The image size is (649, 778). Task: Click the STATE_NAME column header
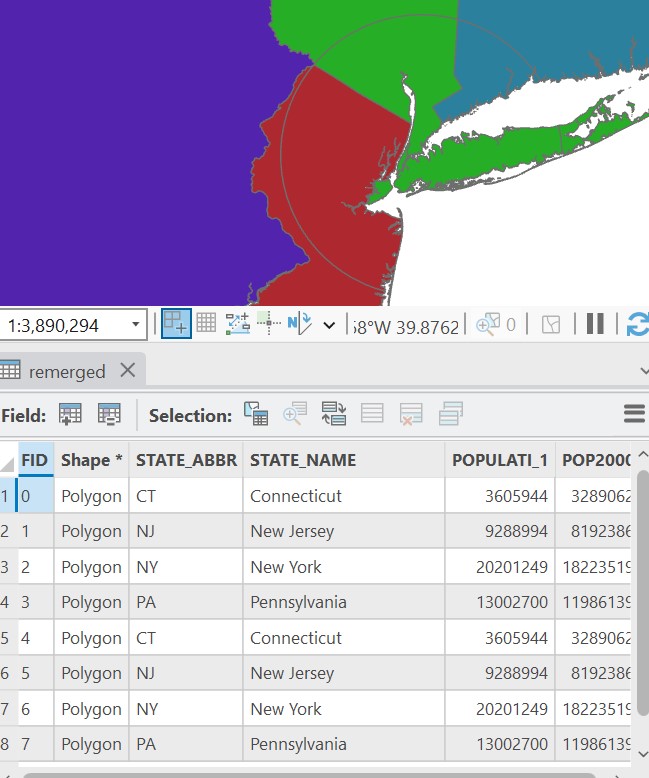(x=303, y=460)
